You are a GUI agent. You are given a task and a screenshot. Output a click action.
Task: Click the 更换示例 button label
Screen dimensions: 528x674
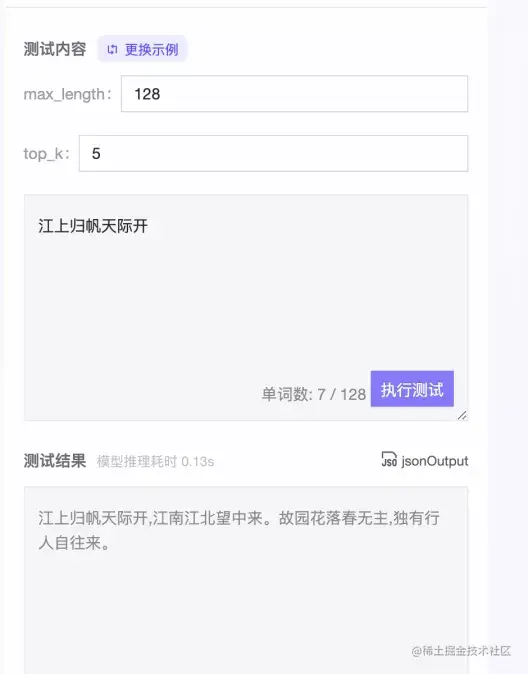(x=151, y=49)
